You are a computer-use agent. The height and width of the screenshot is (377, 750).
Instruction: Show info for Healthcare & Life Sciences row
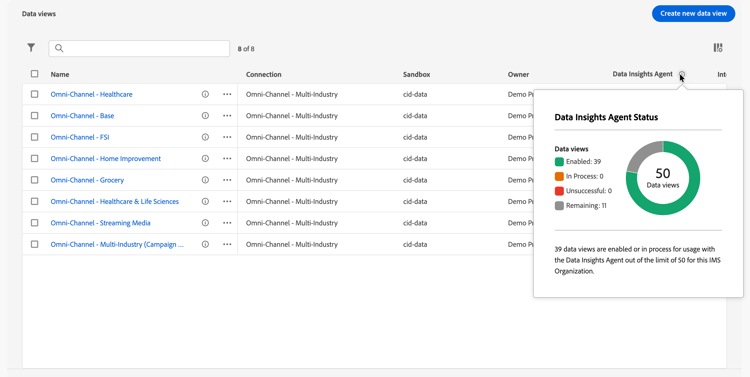(x=205, y=201)
